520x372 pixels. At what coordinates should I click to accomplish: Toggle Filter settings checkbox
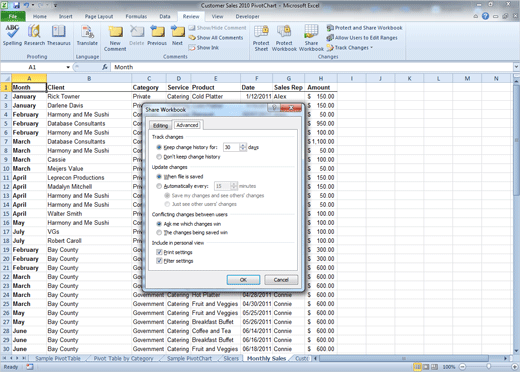point(159,261)
